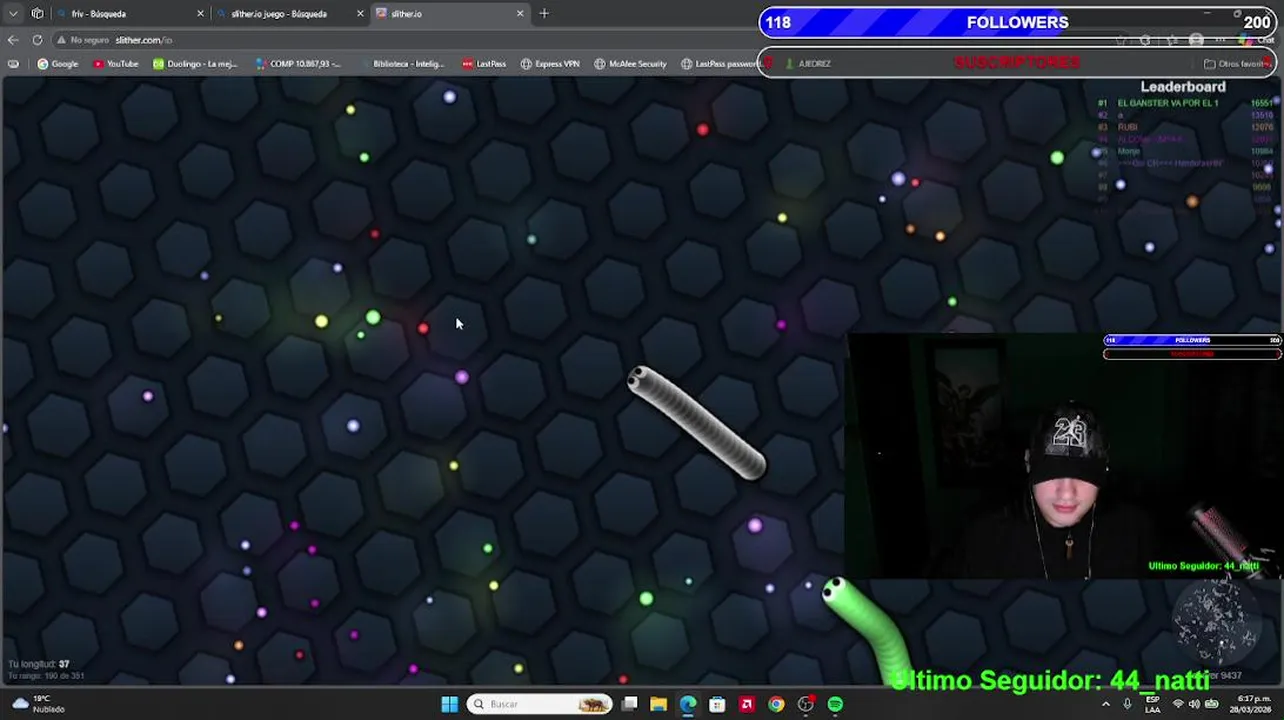Image resolution: width=1284 pixels, height=720 pixels.
Task: Close the slither.io browser tab
Action: (520, 14)
